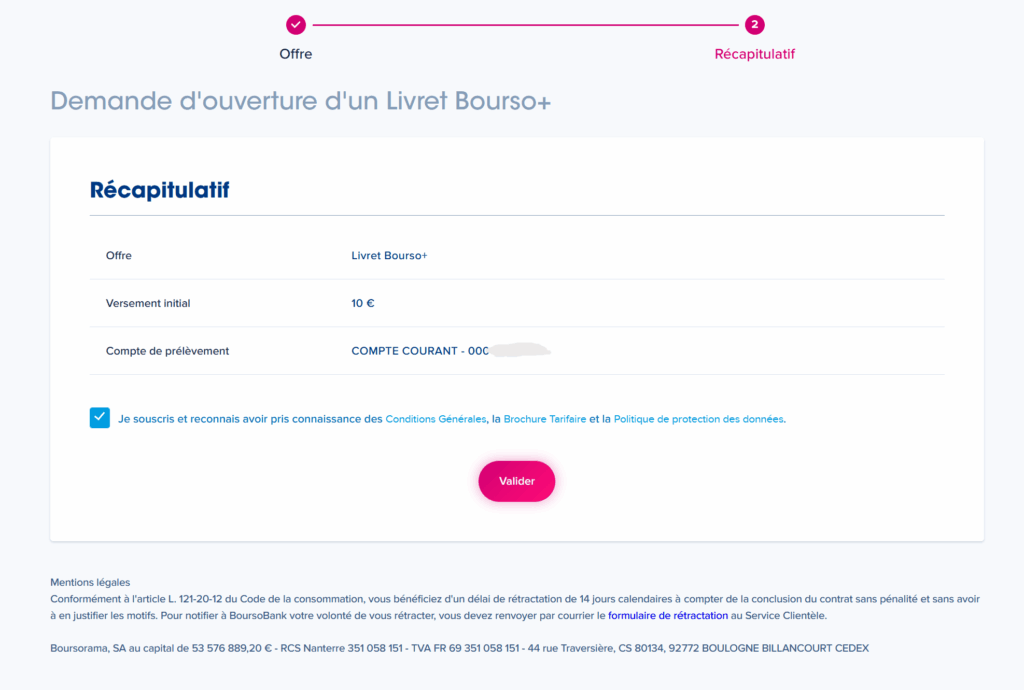Click the Demande d'ouverture page title
Screen dimensions: 1024x690
click(x=300, y=101)
